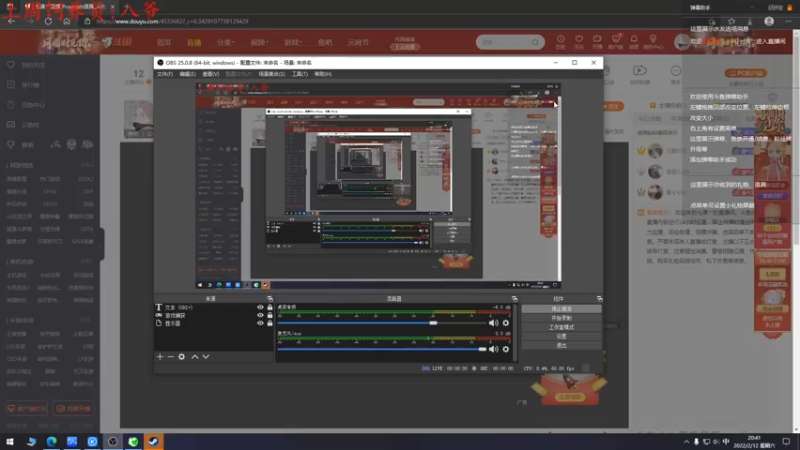
Task: Open Microsoft Edge from the taskbar
Action: click(52, 441)
